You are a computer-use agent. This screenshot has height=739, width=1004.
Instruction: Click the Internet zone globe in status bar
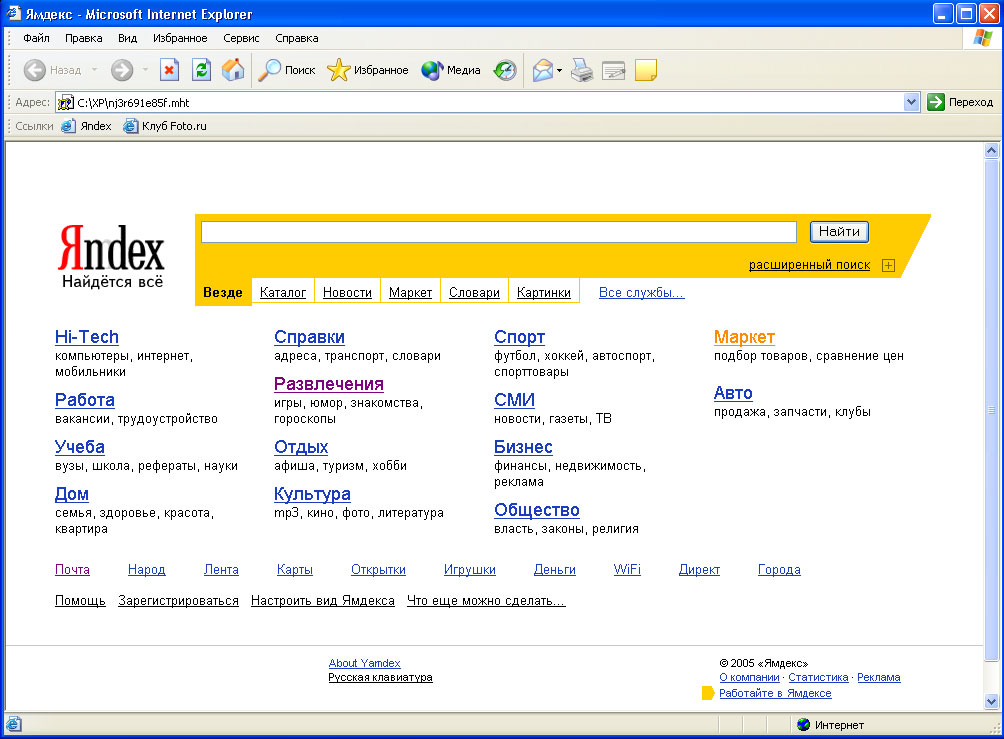pyautogui.click(x=804, y=724)
